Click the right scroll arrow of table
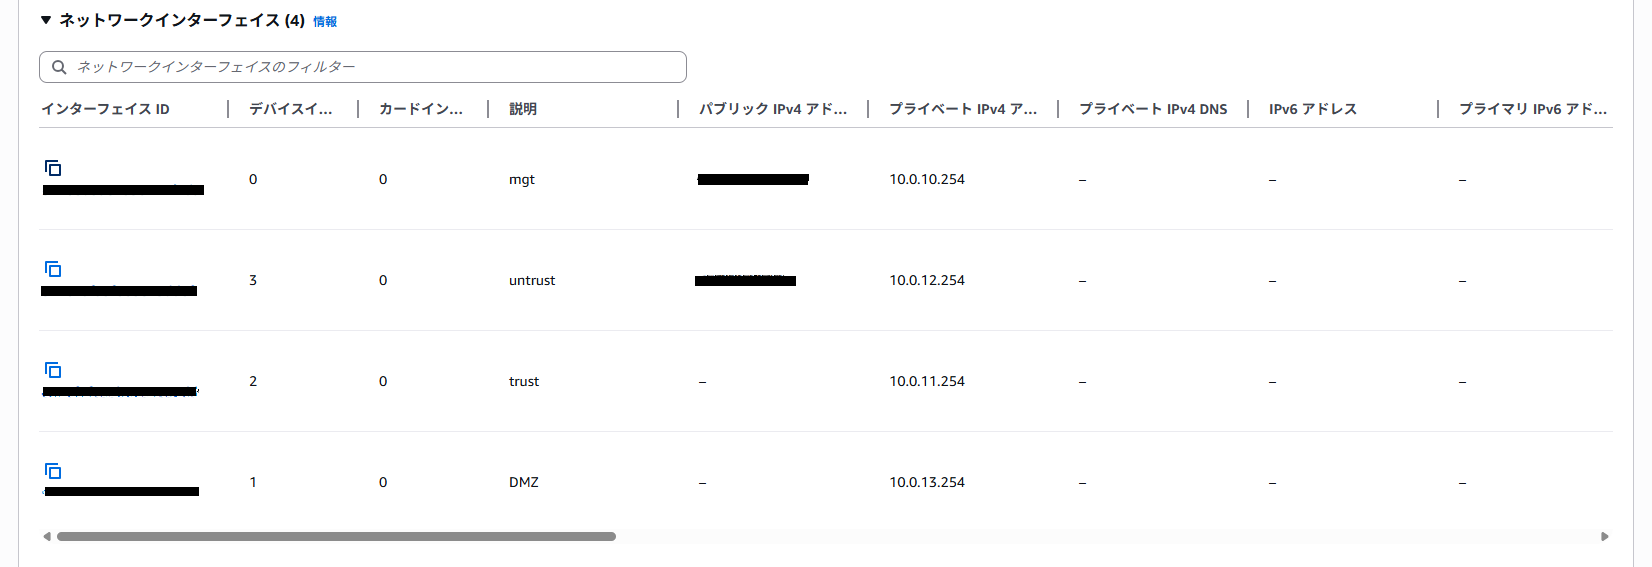 coord(1605,537)
